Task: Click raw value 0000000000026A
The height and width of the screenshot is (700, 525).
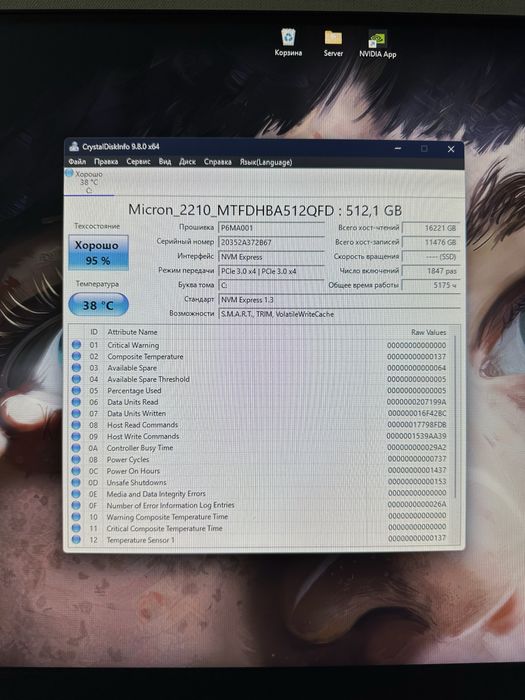Action: pos(417,504)
